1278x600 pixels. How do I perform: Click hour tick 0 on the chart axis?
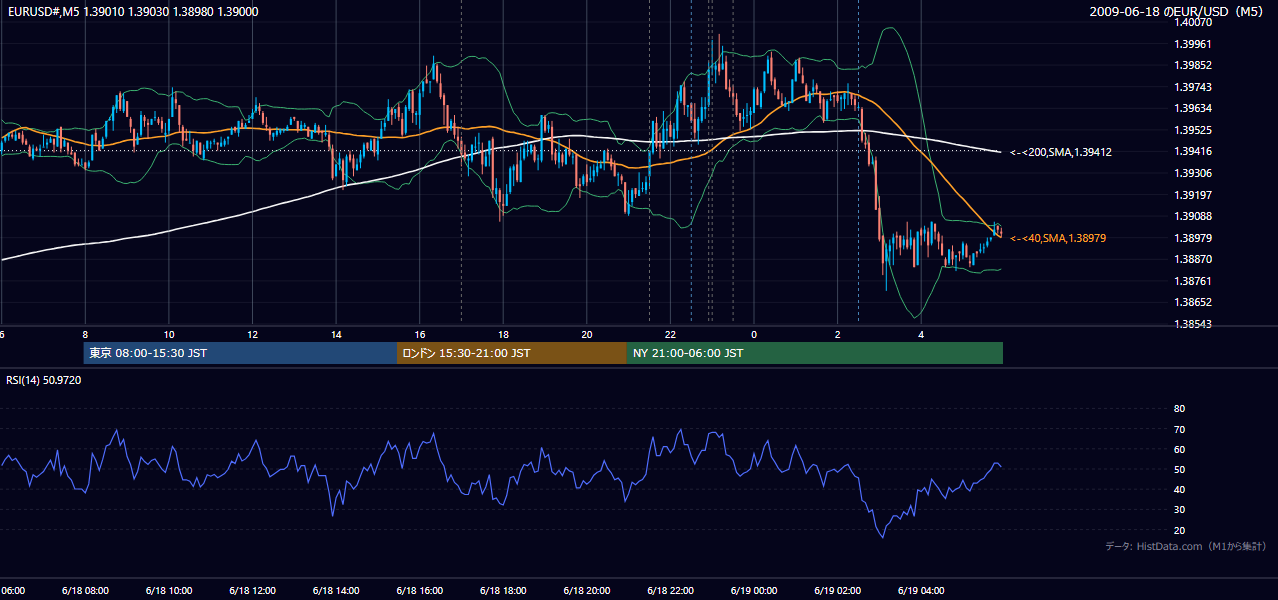click(754, 334)
